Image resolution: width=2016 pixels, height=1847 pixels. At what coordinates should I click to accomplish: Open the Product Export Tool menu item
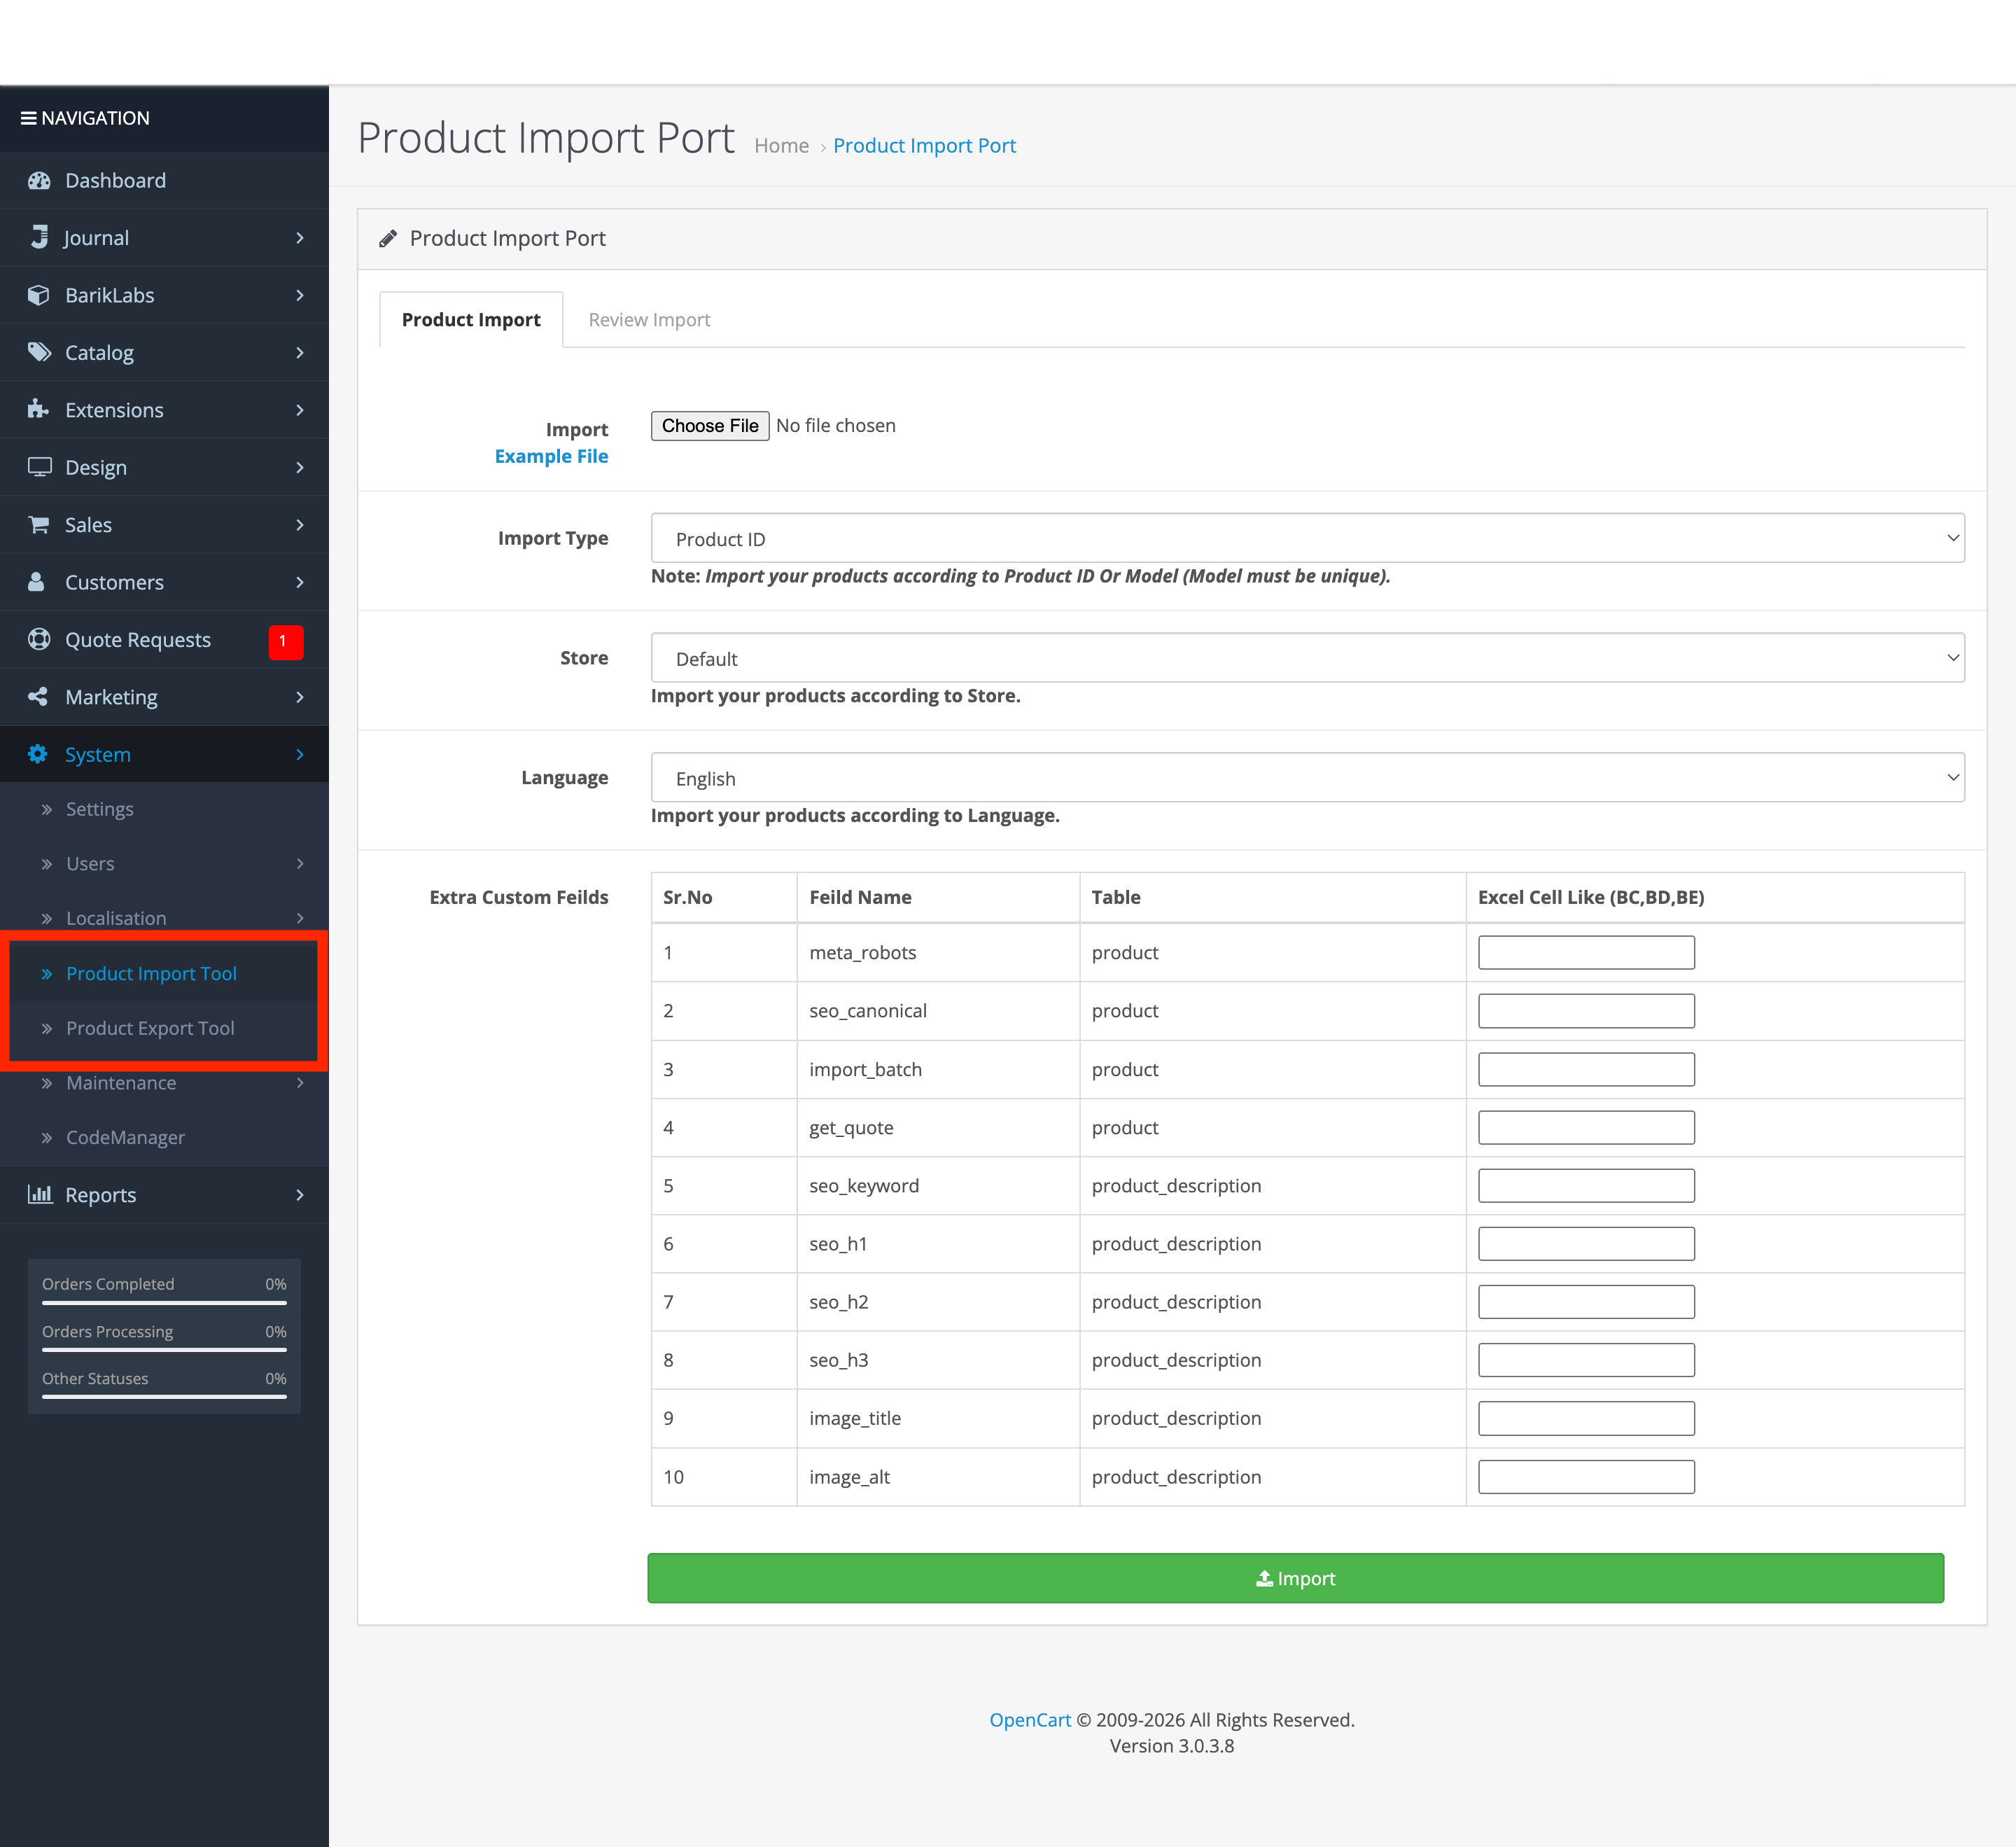pyautogui.click(x=150, y=1028)
